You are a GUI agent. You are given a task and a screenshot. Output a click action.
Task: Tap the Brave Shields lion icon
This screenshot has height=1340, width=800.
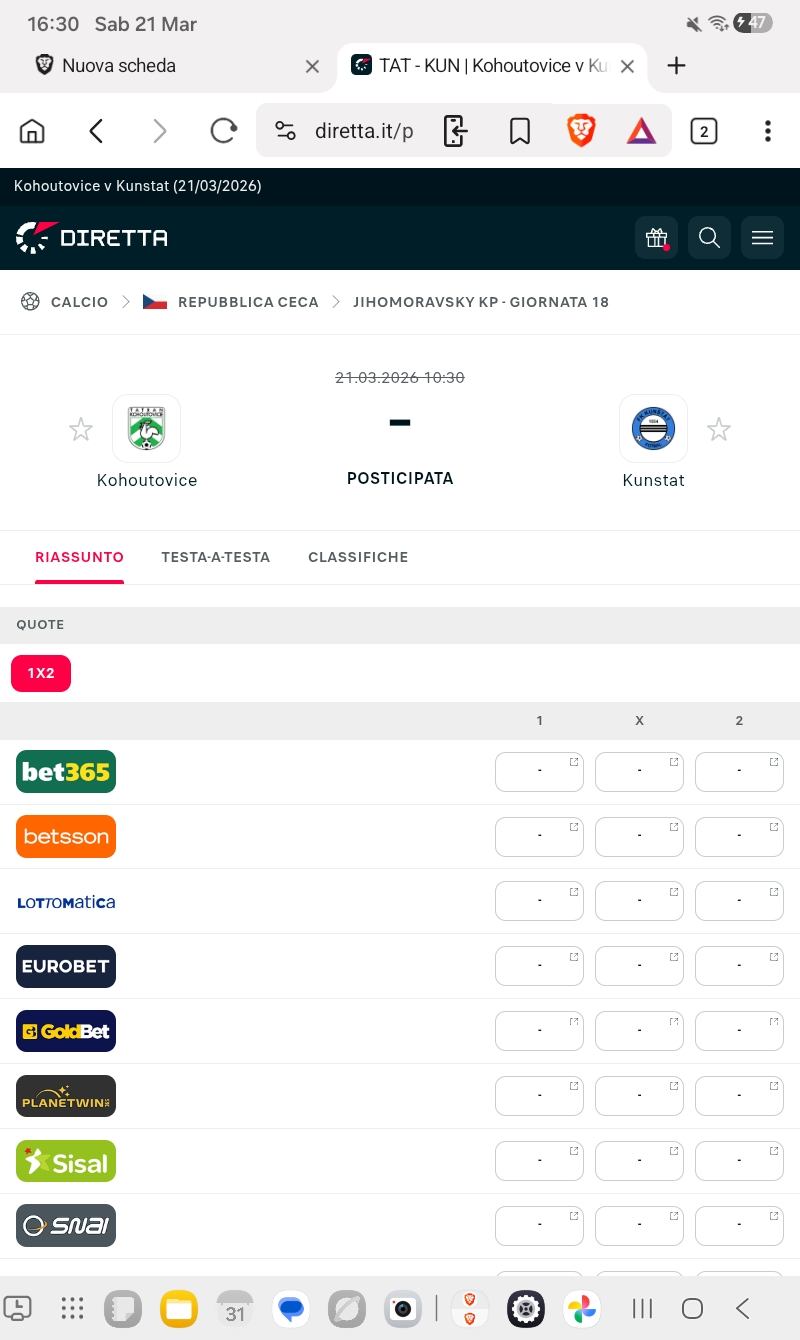[x=581, y=131]
